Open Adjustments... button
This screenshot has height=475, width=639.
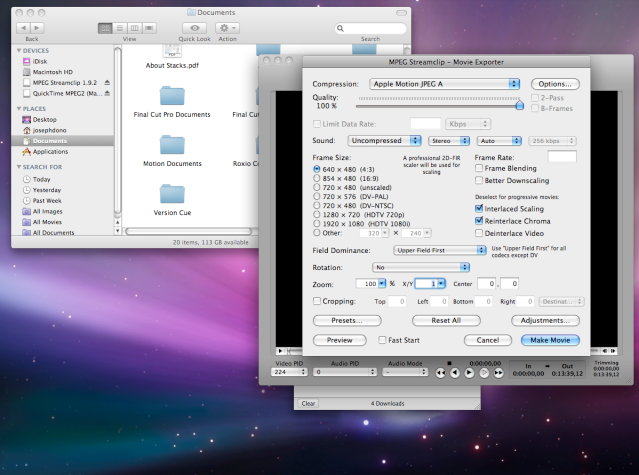tap(545, 321)
